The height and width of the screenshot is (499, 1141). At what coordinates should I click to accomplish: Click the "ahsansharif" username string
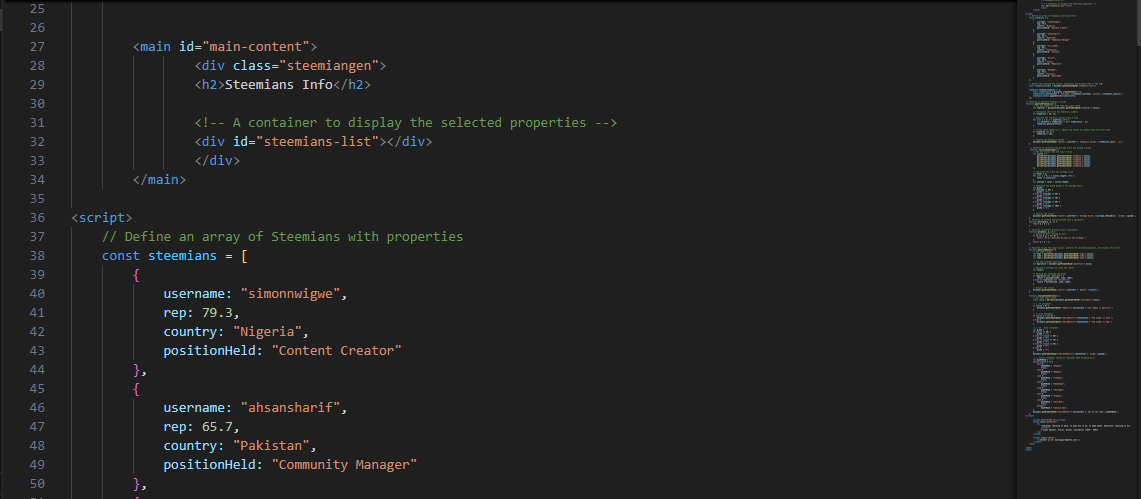pos(290,407)
